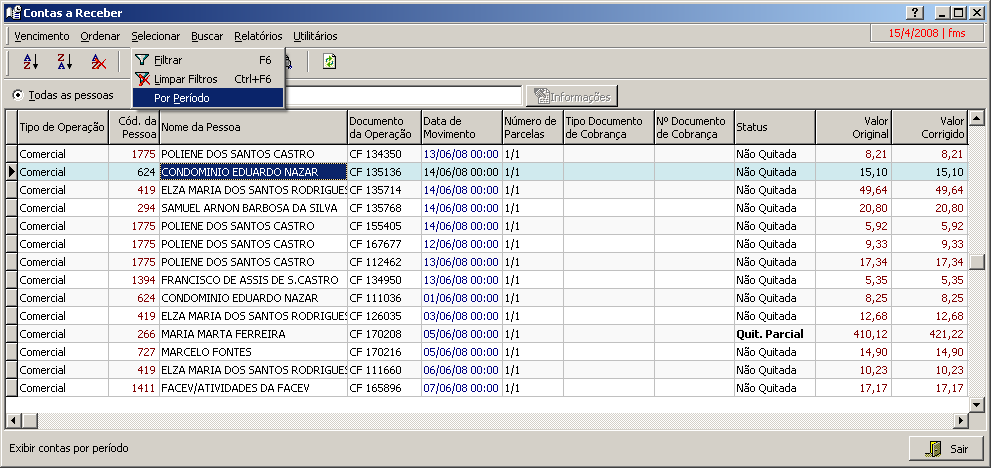This screenshot has width=991, height=468.
Task: Click the date cell 01/06/08 00:00
Action: pyautogui.click(x=462, y=298)
